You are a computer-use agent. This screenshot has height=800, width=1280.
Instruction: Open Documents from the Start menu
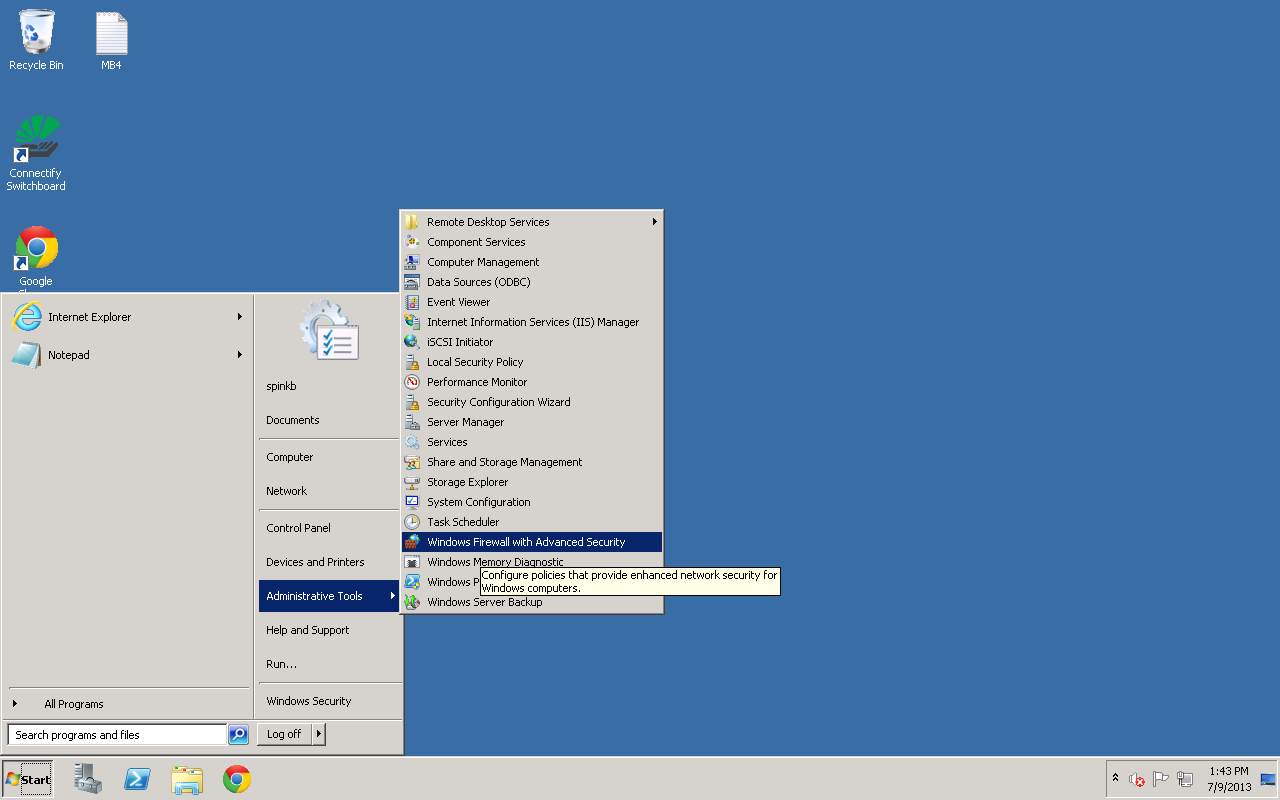(x=329, y=420)
